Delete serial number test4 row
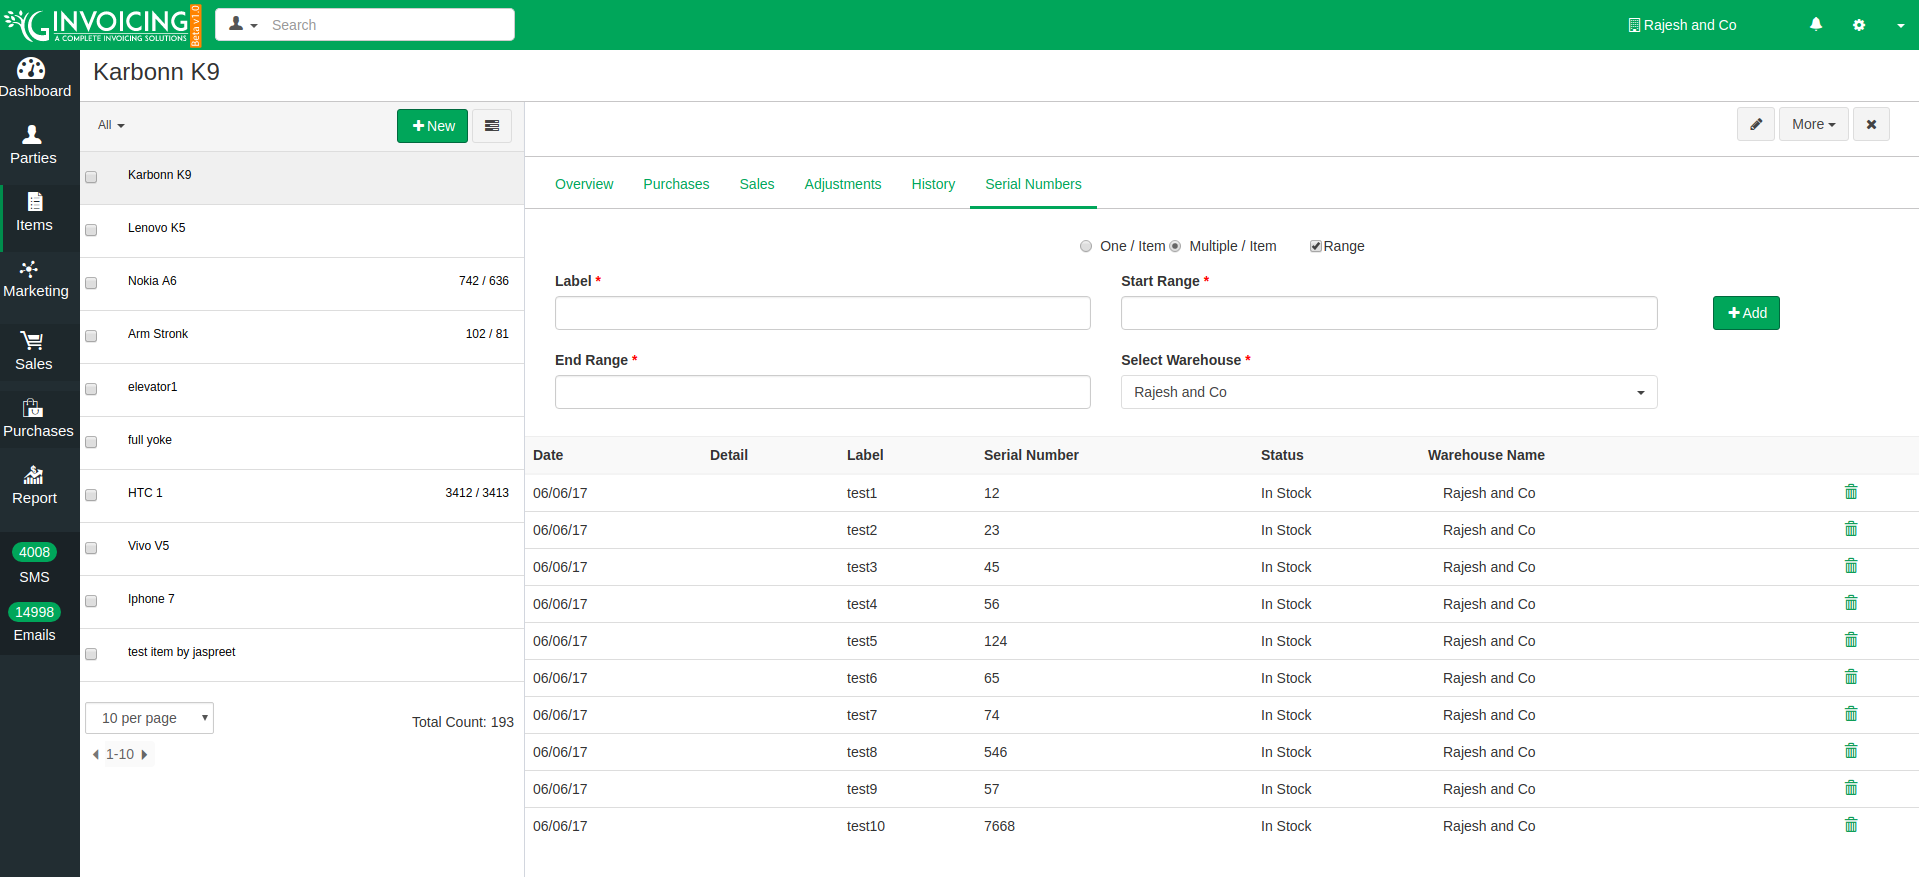 (1851, 603)
